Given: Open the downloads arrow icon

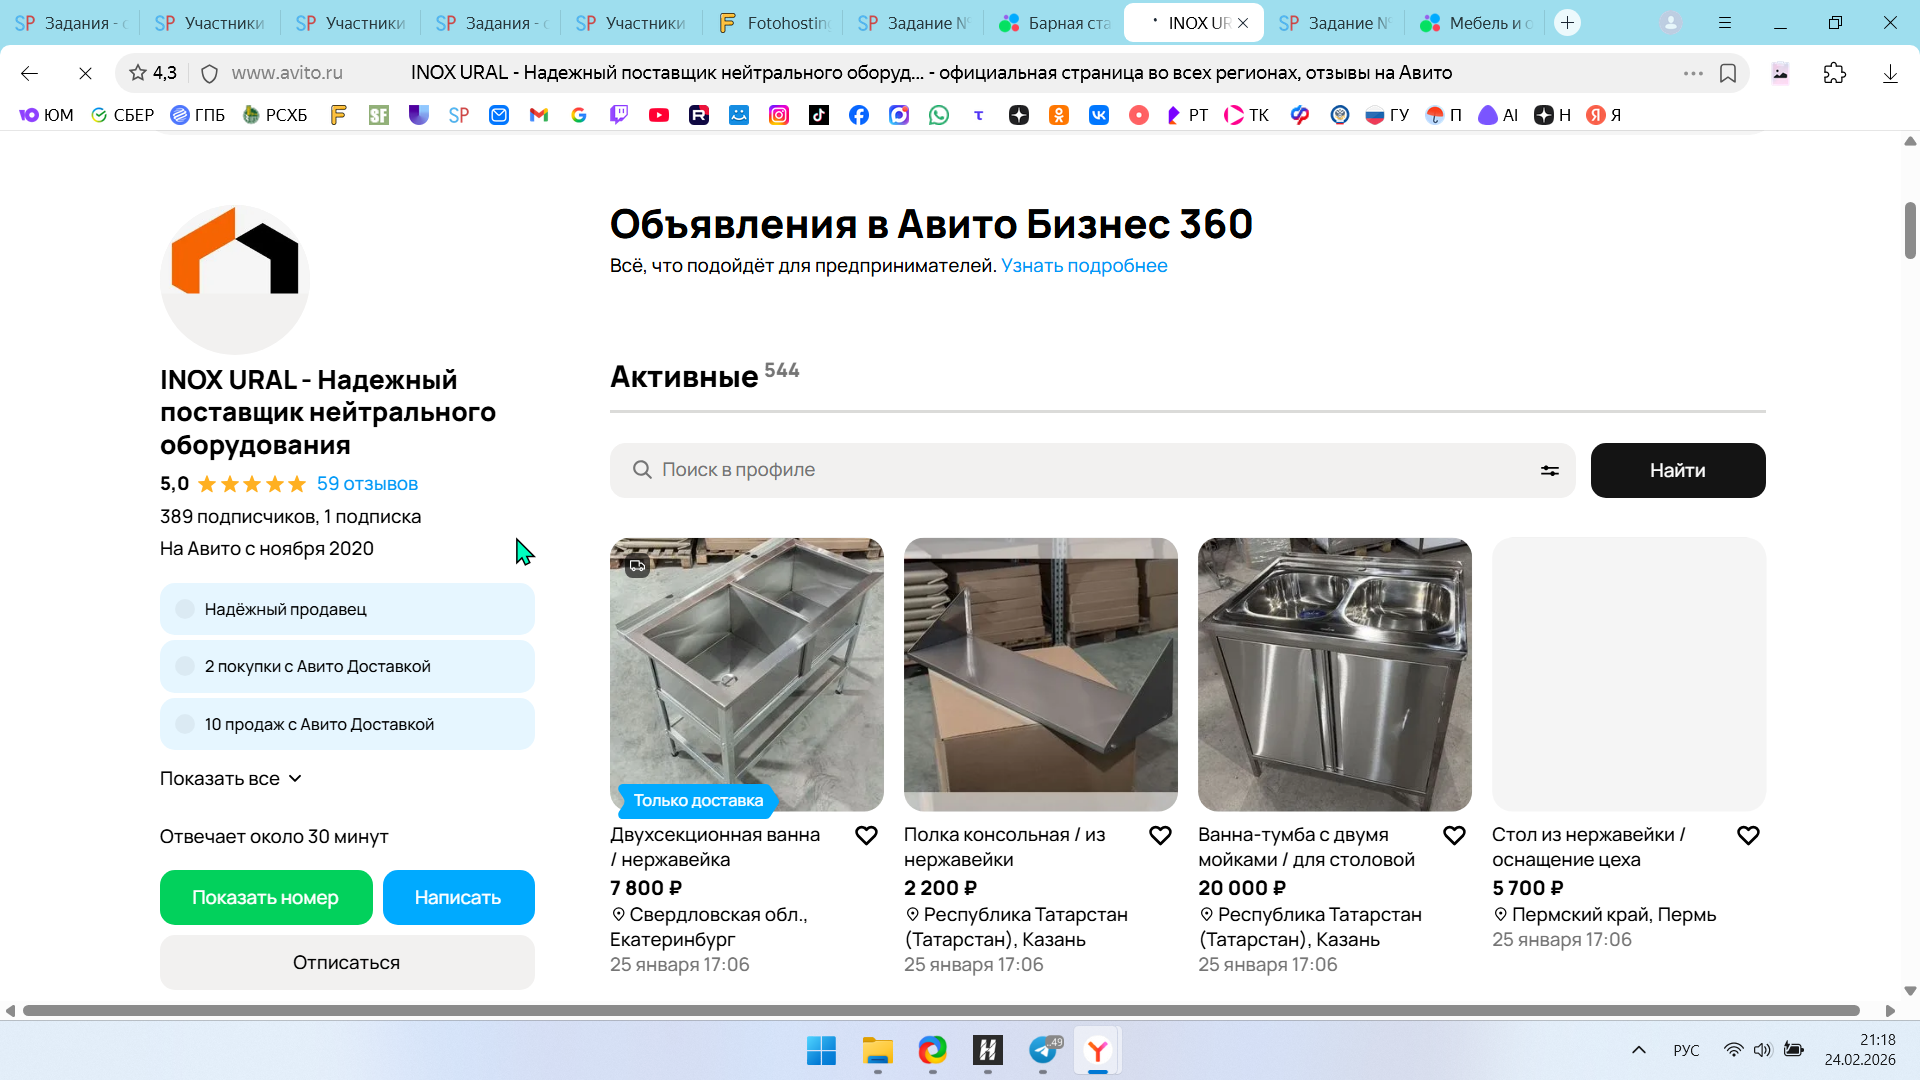Looking at the screenshot, I should click(1889, 73).
